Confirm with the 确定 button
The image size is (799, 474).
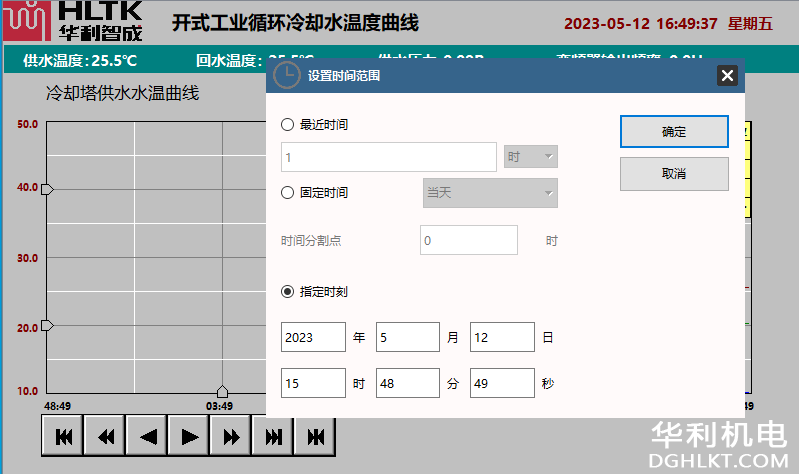coord(674,131)
